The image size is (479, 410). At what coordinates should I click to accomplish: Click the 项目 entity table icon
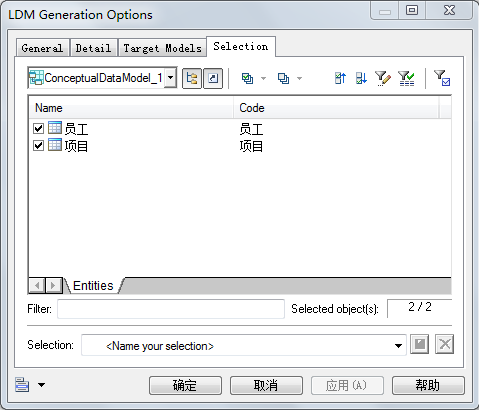click(x=55, y=145)
